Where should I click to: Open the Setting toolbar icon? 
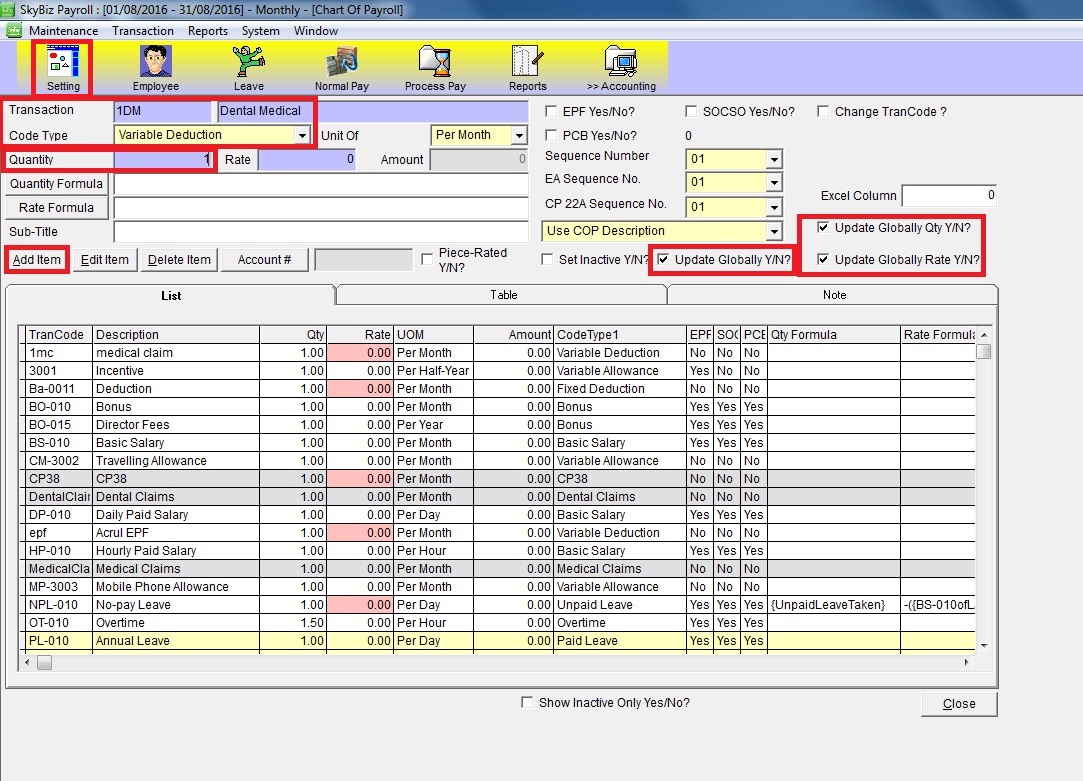[x=63, y=63]
